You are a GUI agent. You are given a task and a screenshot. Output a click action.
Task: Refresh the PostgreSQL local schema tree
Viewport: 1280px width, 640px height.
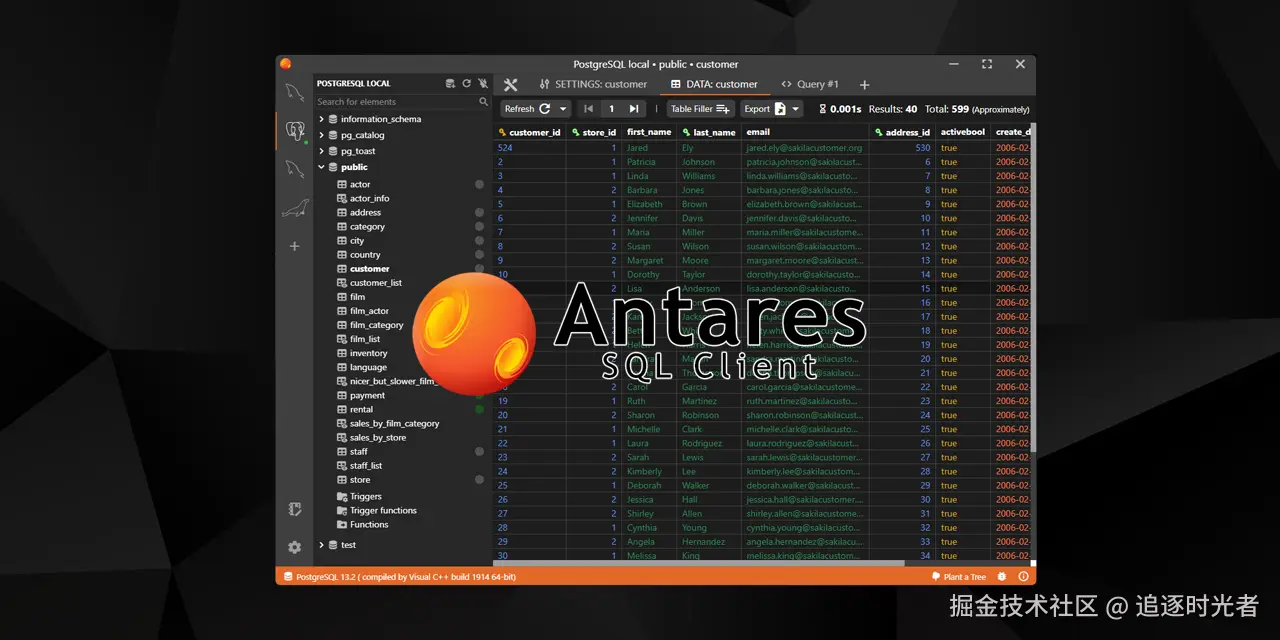click(466, 84)
